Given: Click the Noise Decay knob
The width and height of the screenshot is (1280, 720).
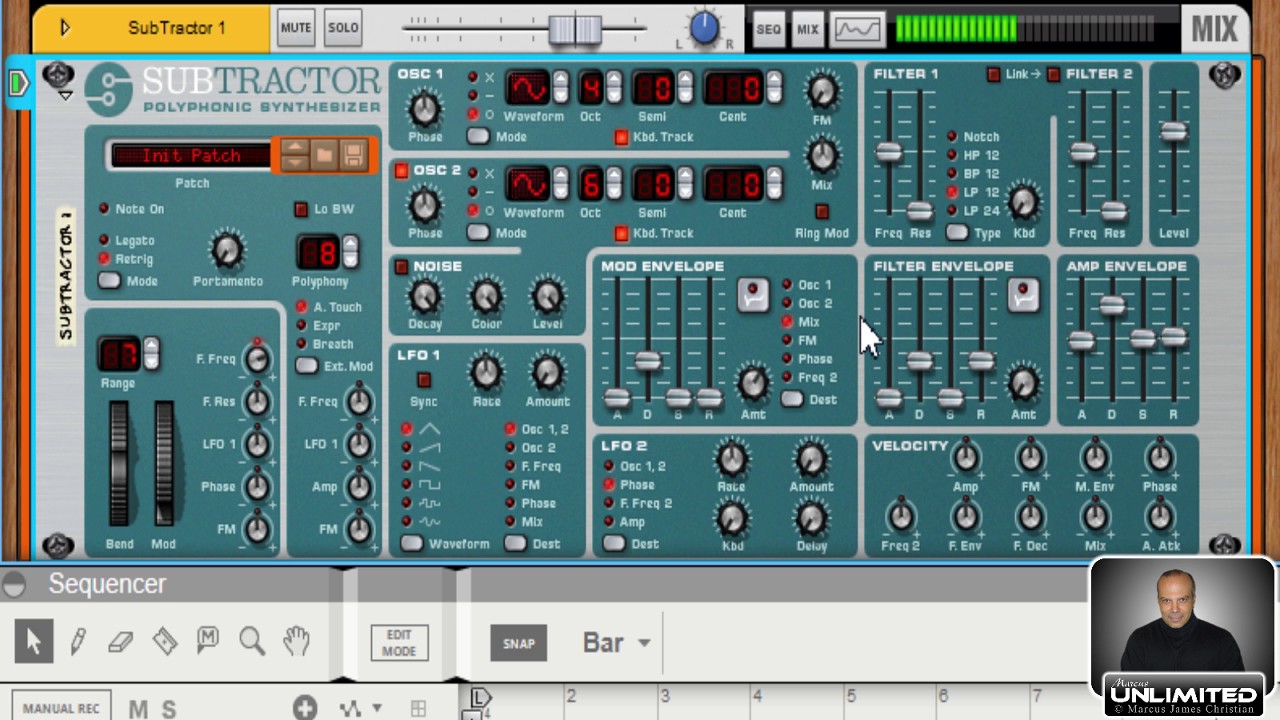Looking at the screenshot, I should 424,296.
